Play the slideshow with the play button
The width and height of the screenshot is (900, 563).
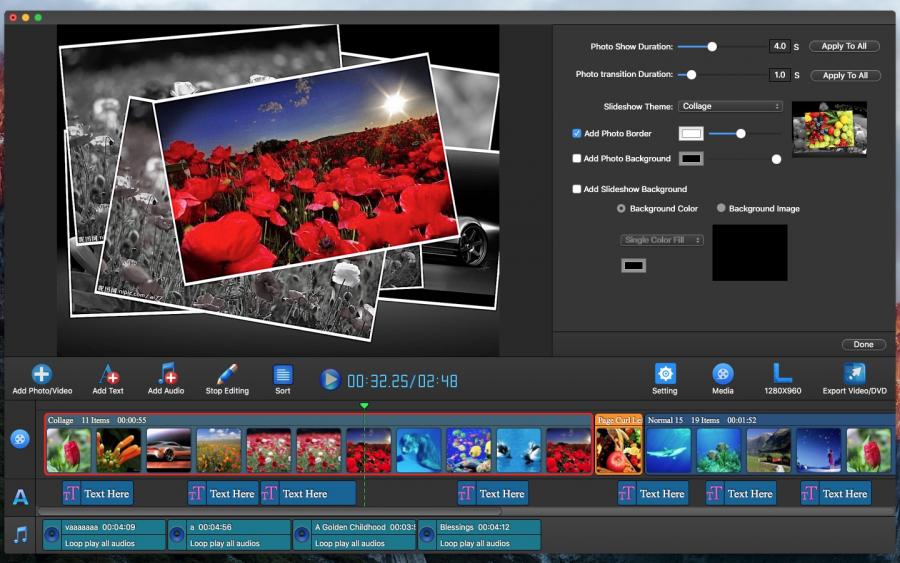[x=330, y=379]
